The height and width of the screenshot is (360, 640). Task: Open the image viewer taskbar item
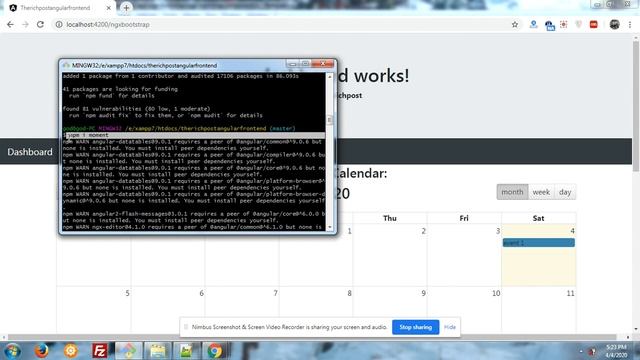tap(186, 351)
